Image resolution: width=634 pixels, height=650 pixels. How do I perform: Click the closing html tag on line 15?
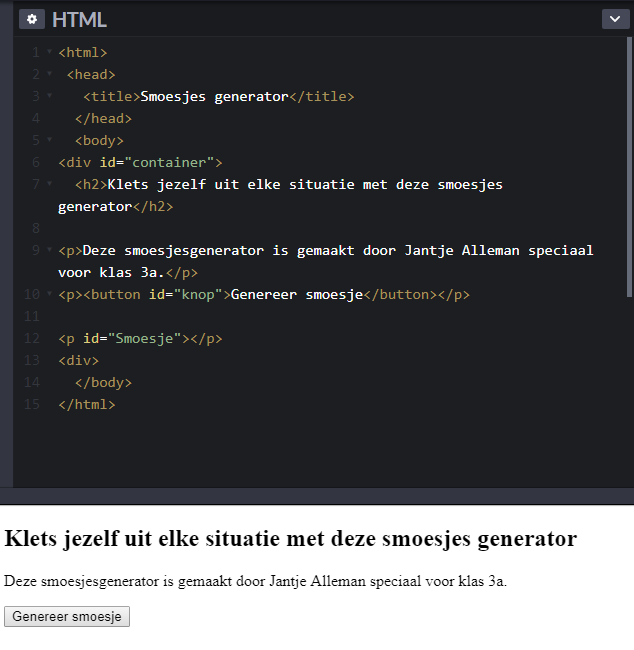tap(87, 405)
